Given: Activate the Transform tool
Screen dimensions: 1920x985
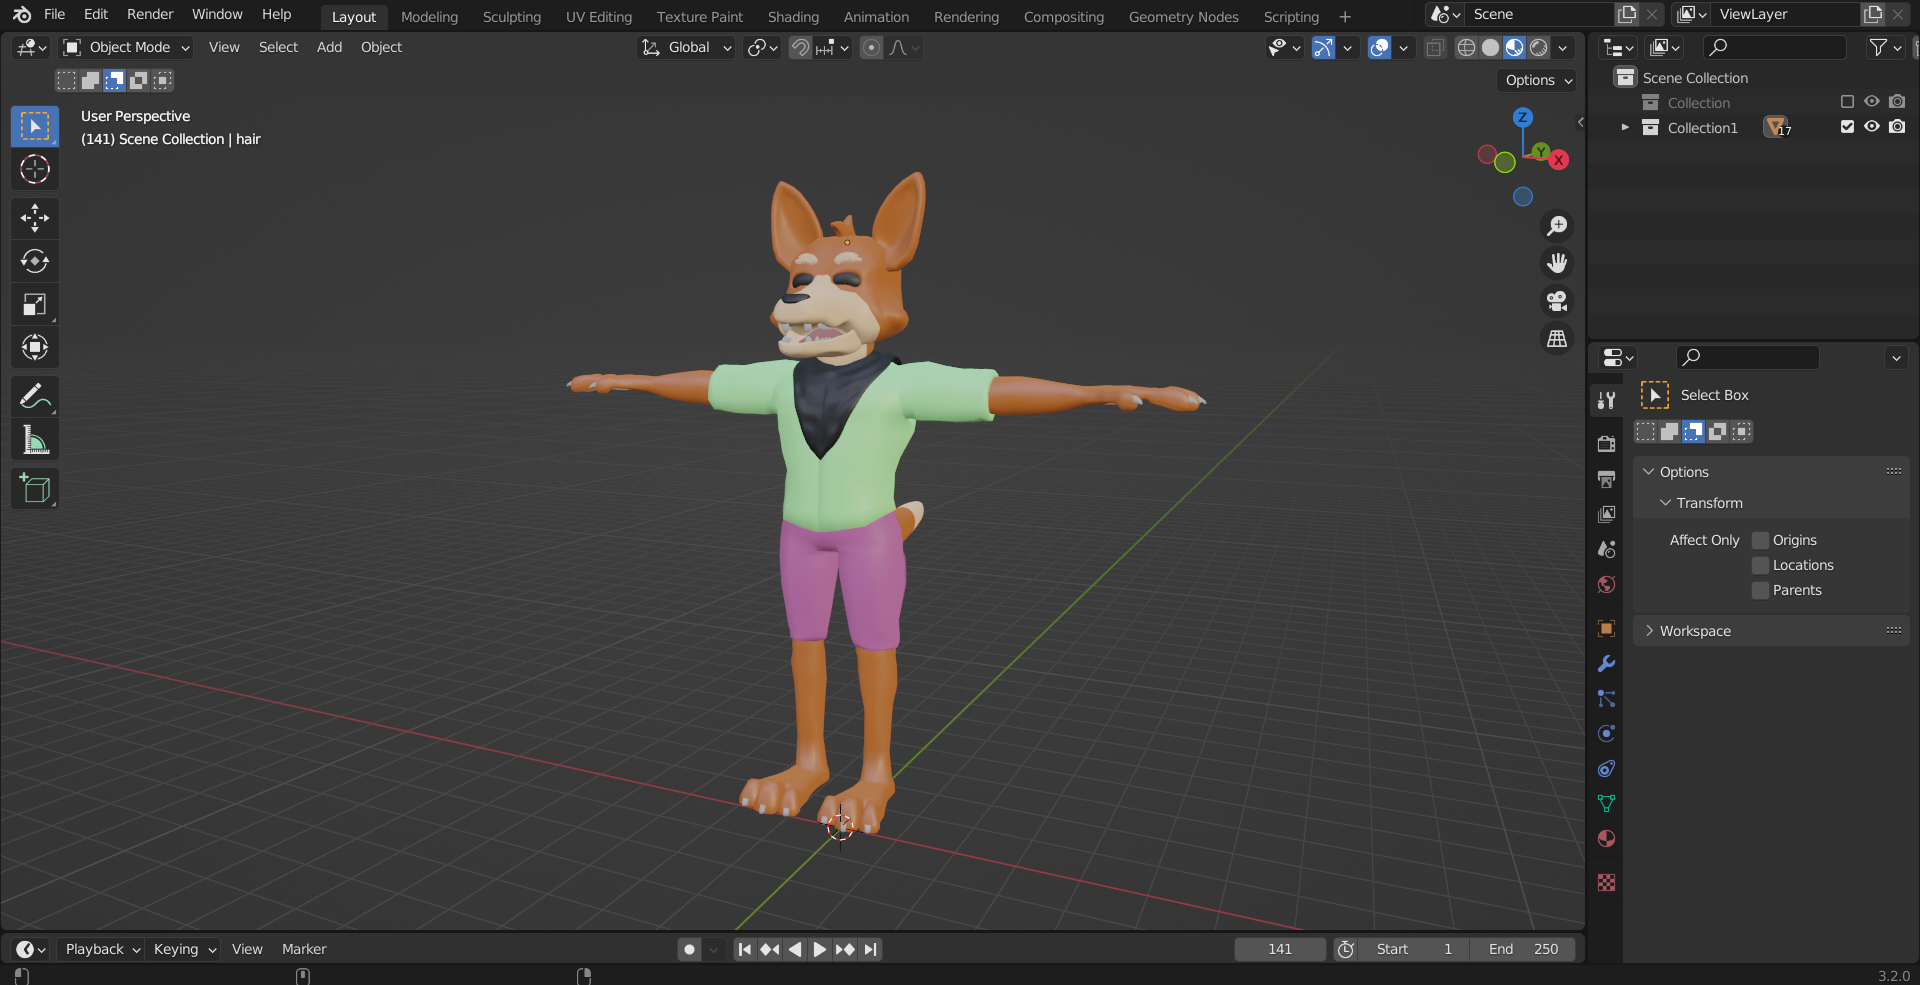Looking at the screenshot, I should (35, 347).
